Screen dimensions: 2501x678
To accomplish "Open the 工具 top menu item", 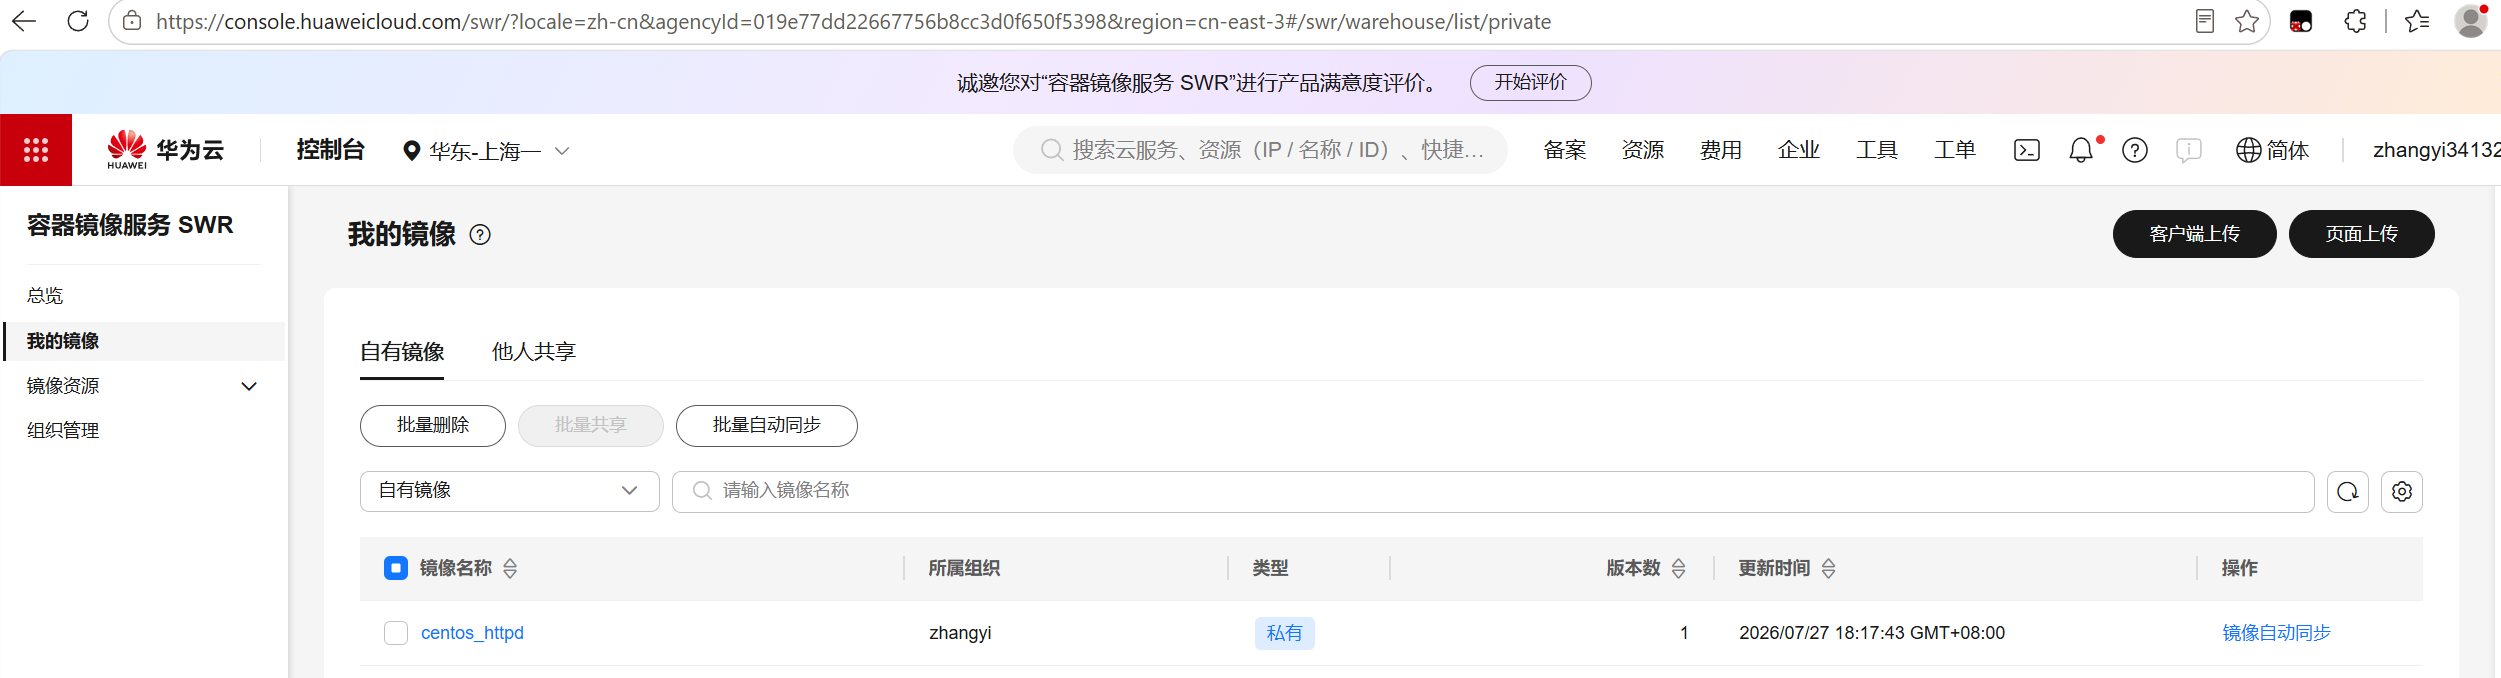I will [1877, 150].
